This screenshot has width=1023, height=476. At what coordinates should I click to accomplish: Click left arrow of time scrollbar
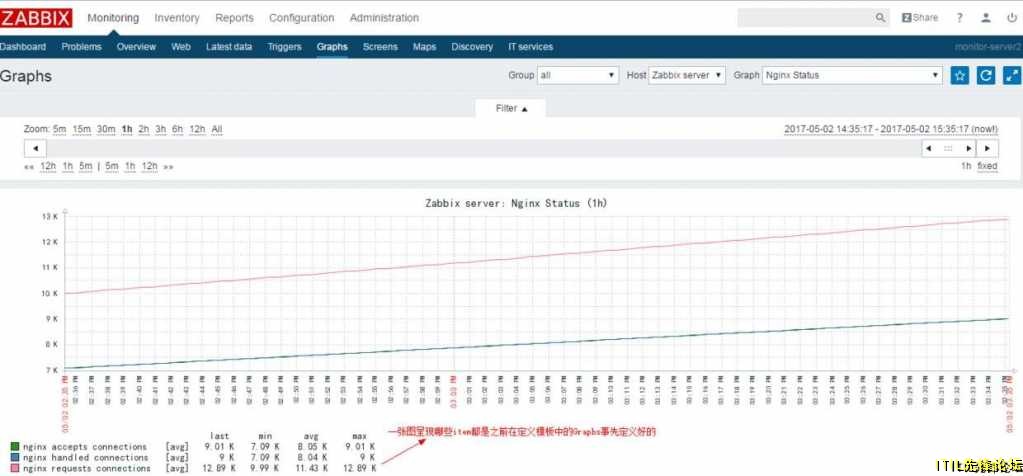(35, 149)
